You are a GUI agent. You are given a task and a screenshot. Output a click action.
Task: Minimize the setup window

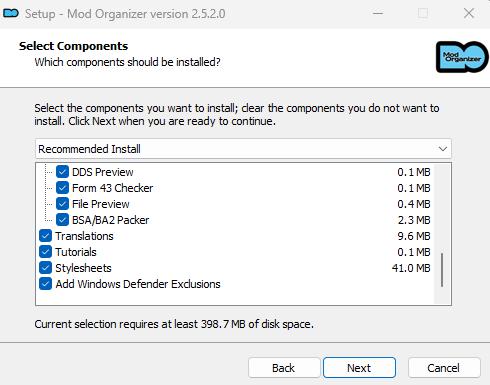(x=378, y=14)
